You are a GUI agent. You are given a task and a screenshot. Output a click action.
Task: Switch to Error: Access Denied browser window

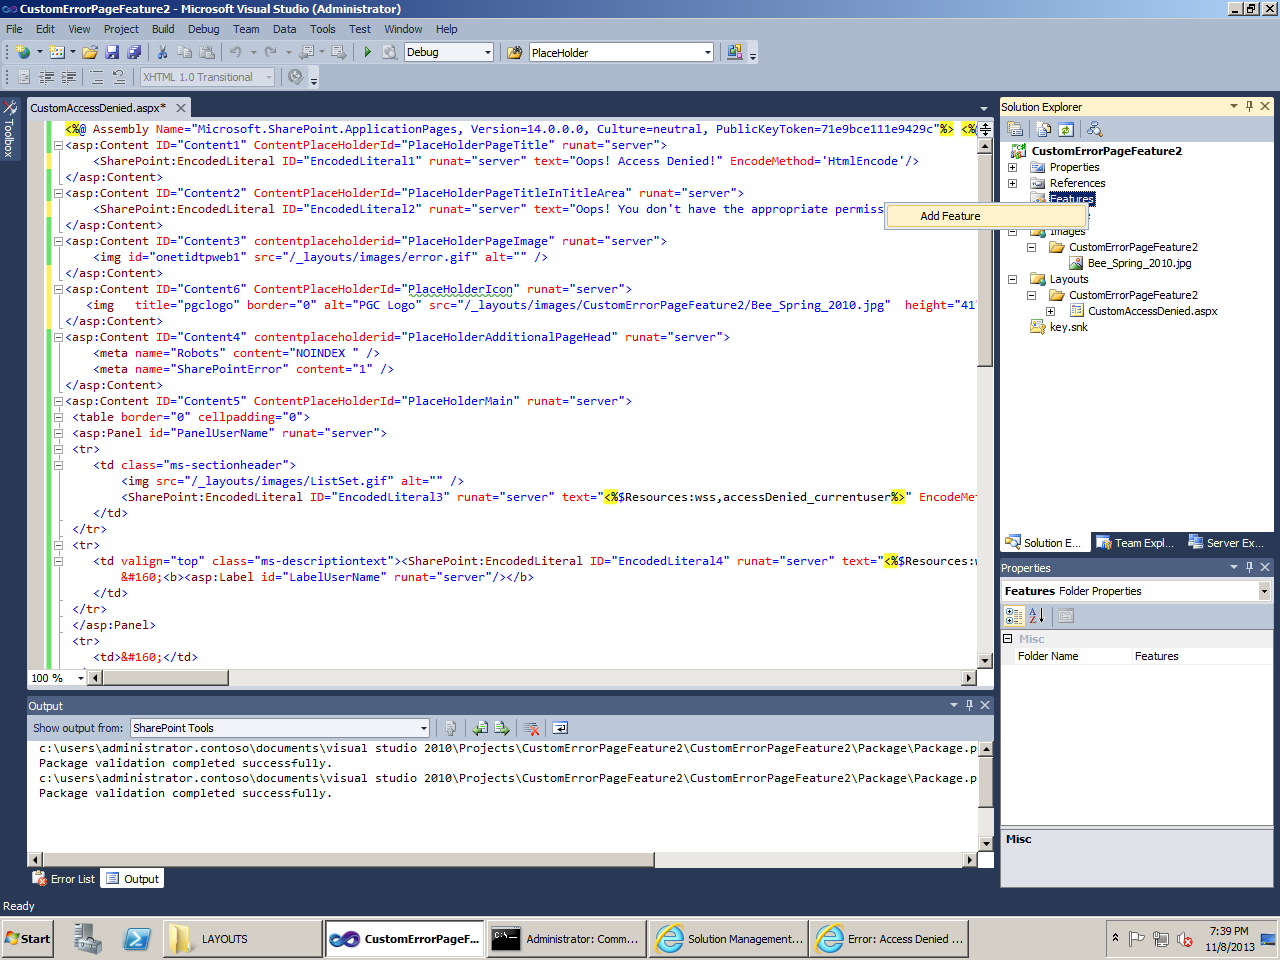pyautogui.click(x=889, y=939)
